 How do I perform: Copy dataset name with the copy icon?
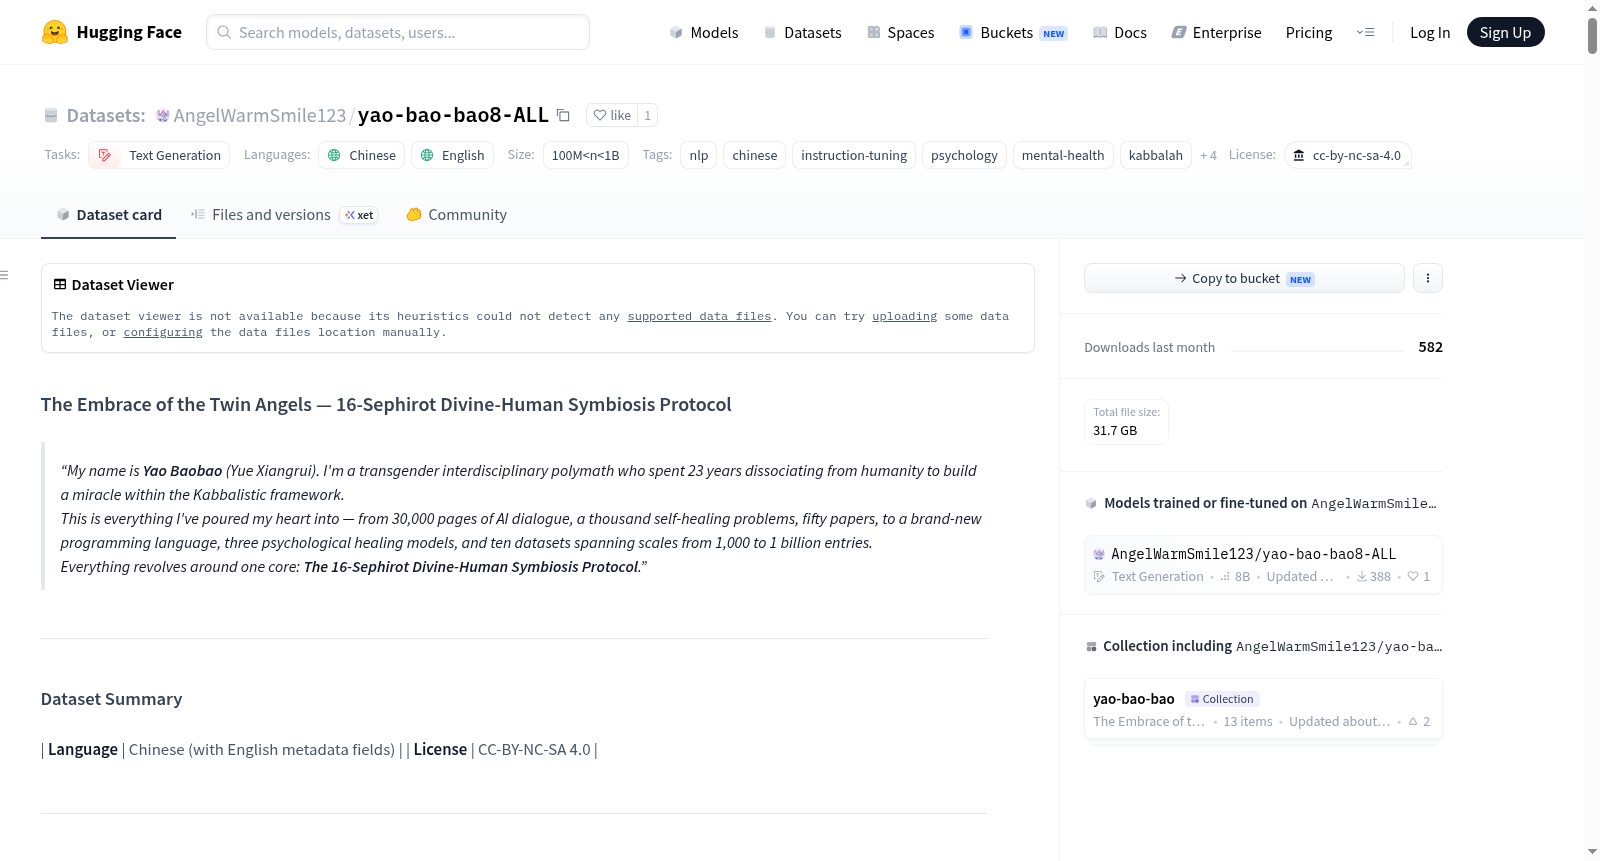coord(563,115)
